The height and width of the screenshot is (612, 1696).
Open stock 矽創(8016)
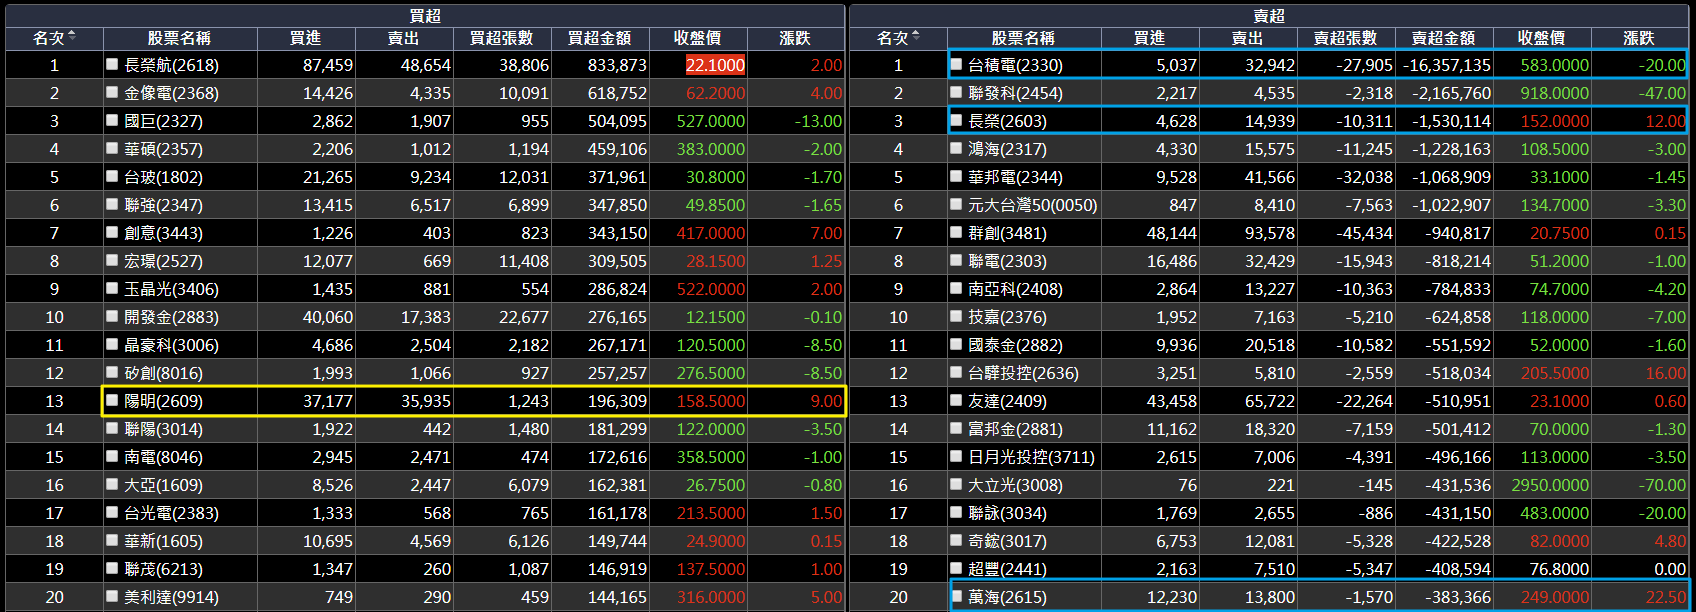163,373
